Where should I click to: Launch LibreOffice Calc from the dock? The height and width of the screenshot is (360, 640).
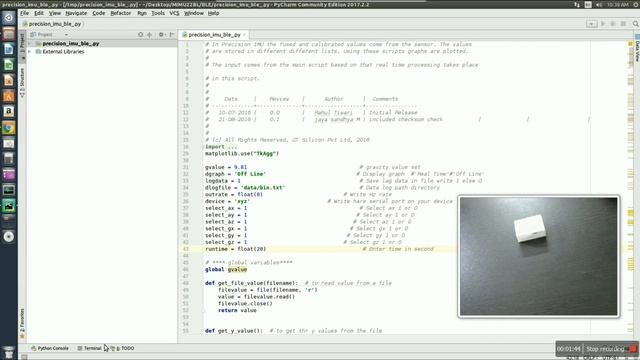pos(9,65)
